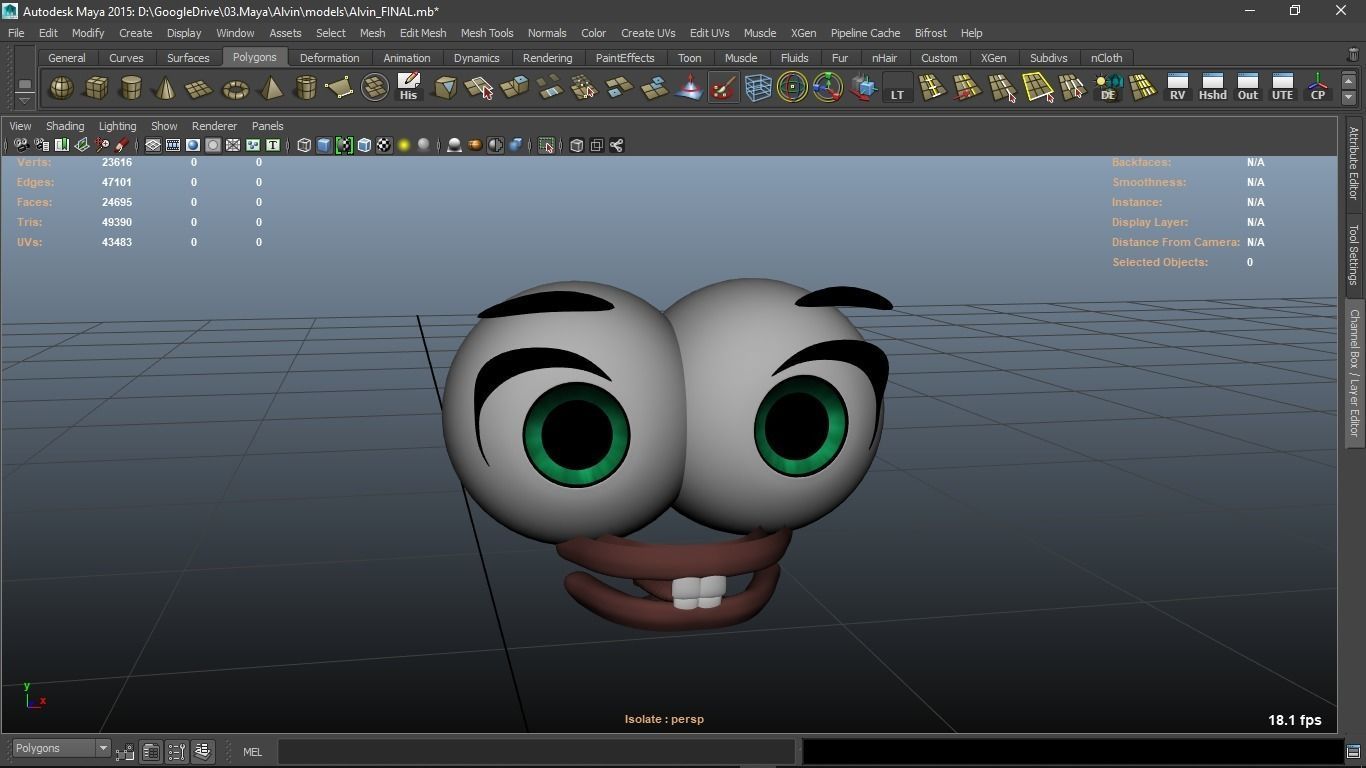Open the Channel Box / Layer Editor tab
Screen dimensions: 1366x768
tap(1354, 372)
